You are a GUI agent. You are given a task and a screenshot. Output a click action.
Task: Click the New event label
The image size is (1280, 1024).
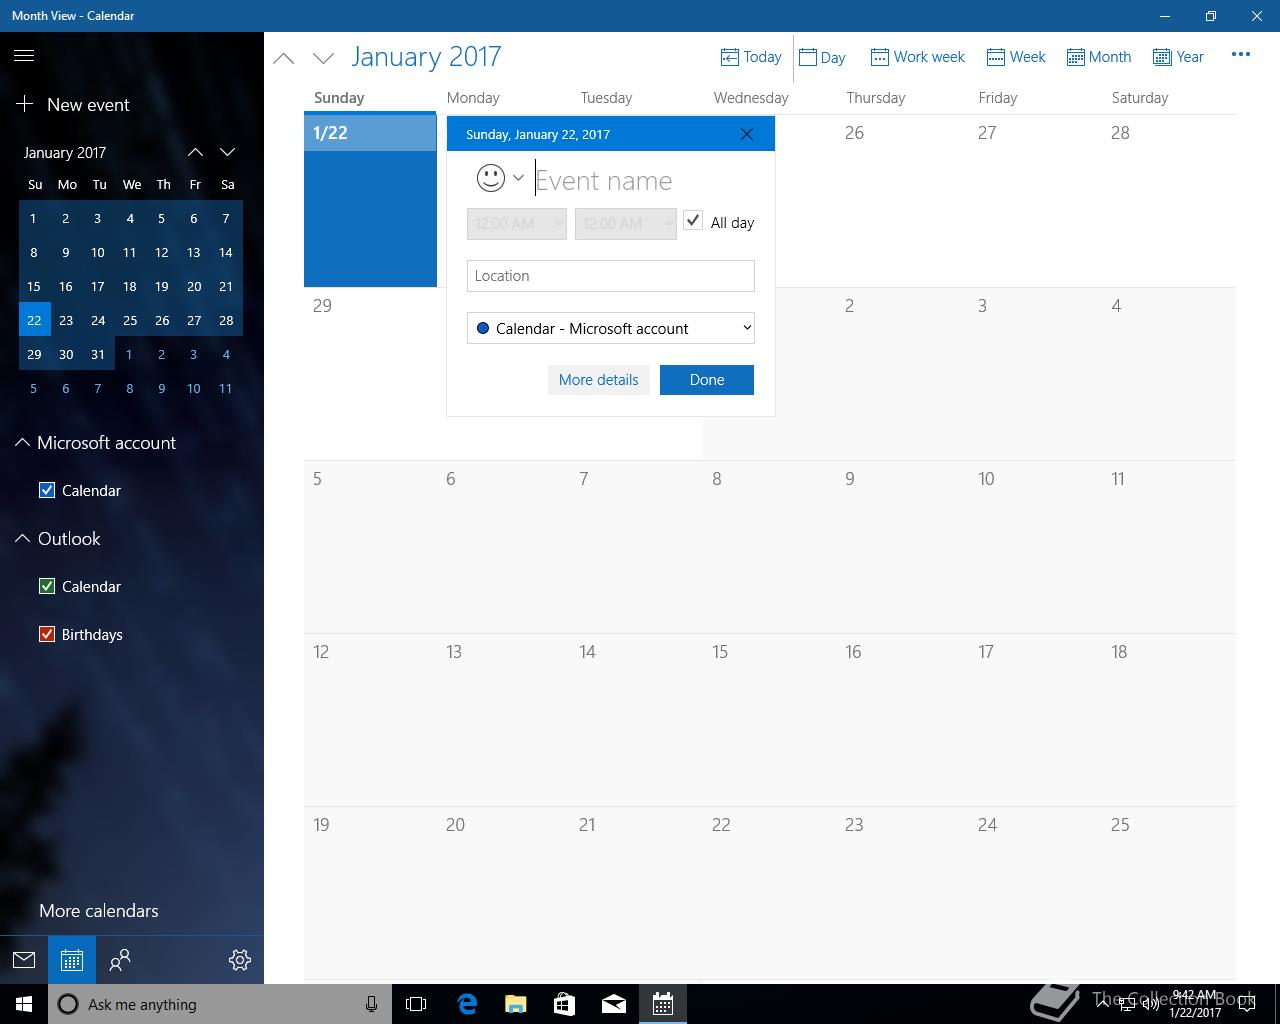[x=88, y=104]
